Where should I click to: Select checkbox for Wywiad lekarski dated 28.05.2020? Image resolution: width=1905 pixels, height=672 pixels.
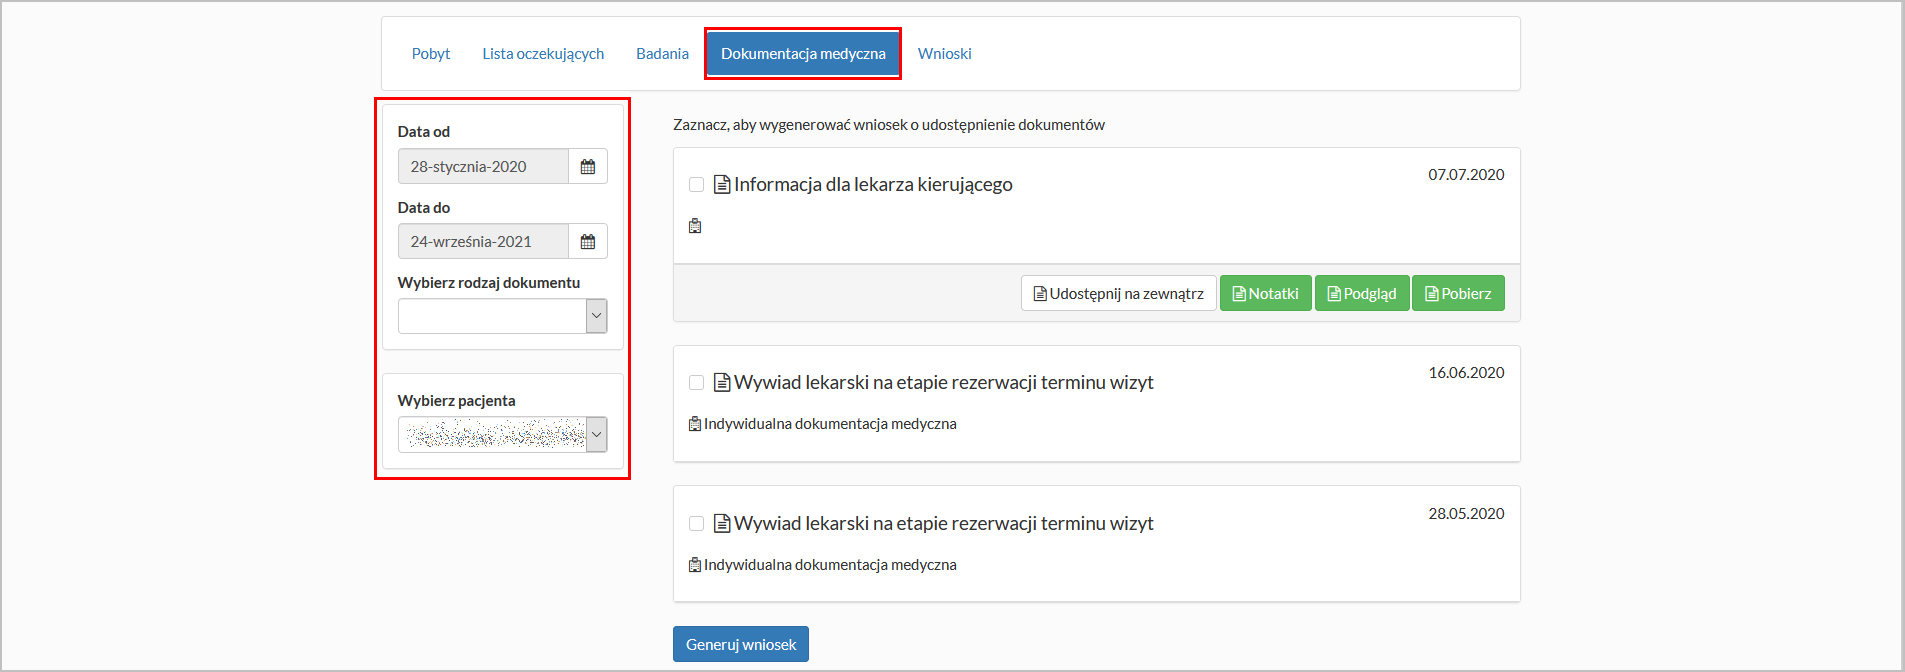click(x=697, y=524)
